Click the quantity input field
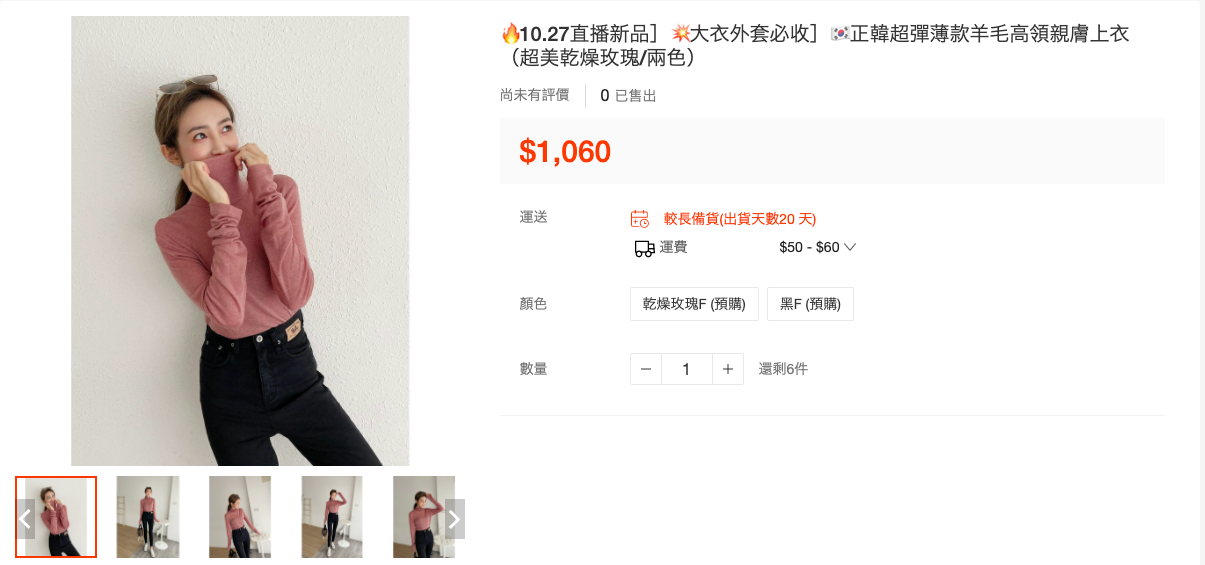 687,369
